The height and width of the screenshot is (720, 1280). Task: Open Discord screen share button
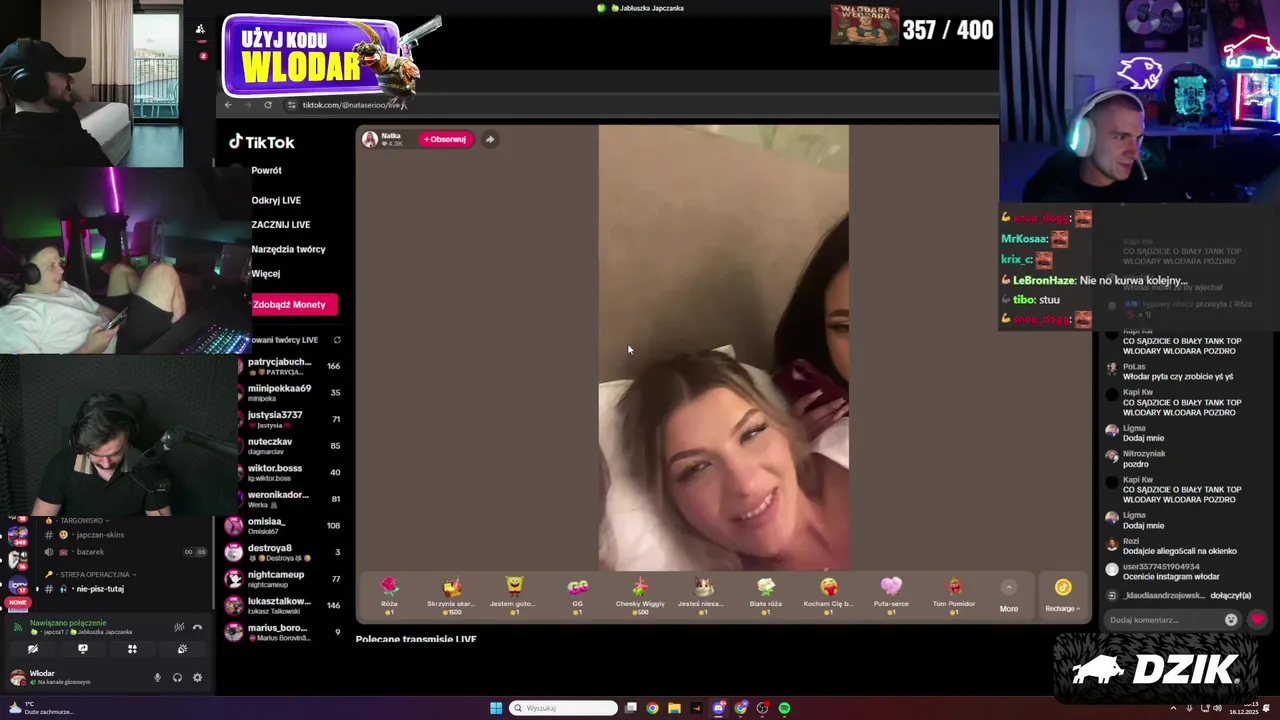click(83, 649)
